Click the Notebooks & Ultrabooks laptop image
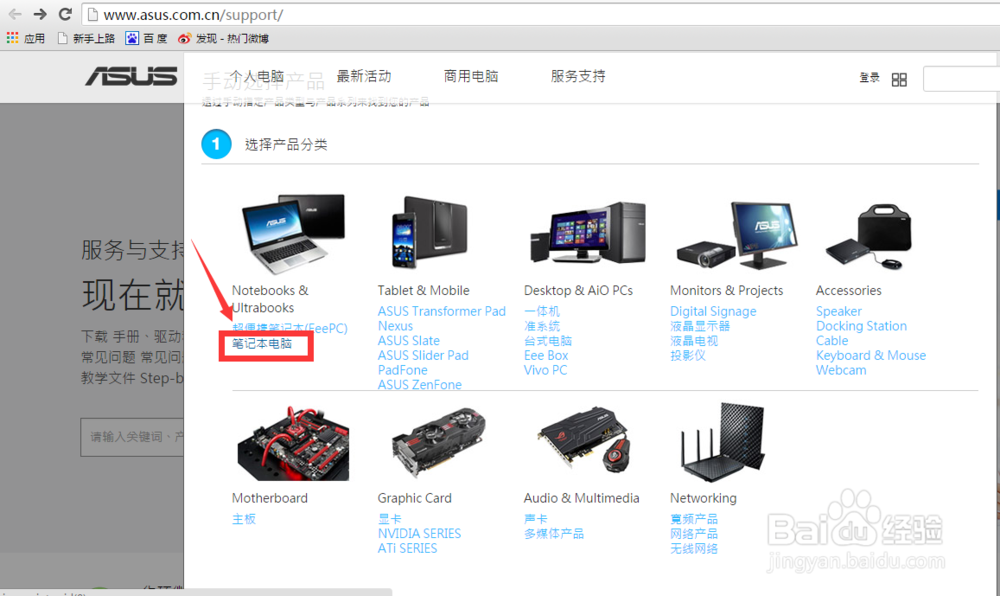The width and height of the screenshot is (1000, 596). (293, 233)
